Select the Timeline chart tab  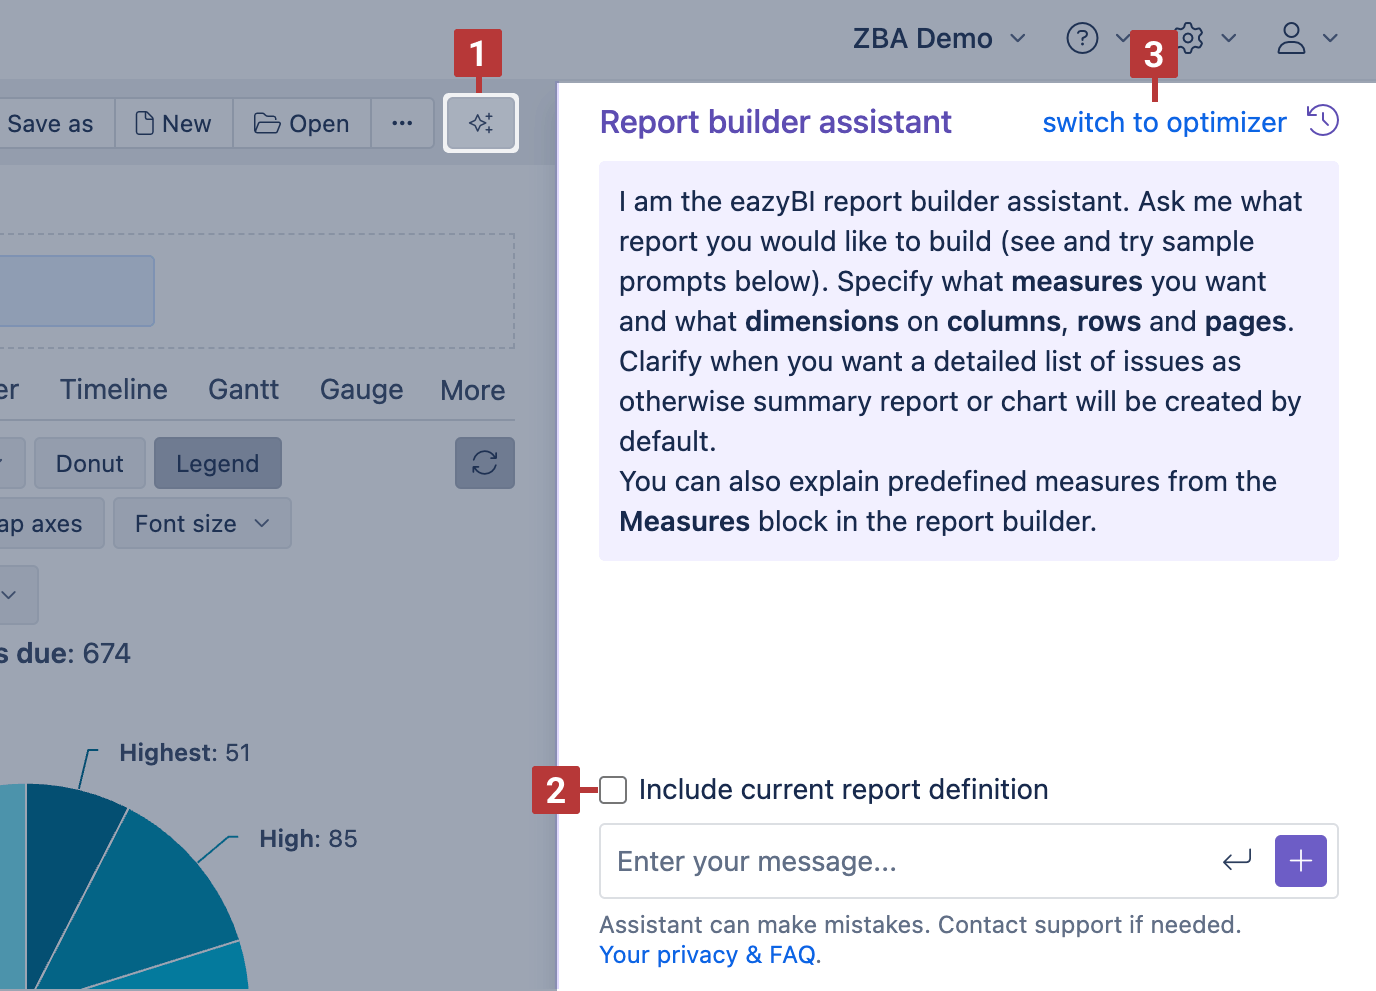point(113,390)
